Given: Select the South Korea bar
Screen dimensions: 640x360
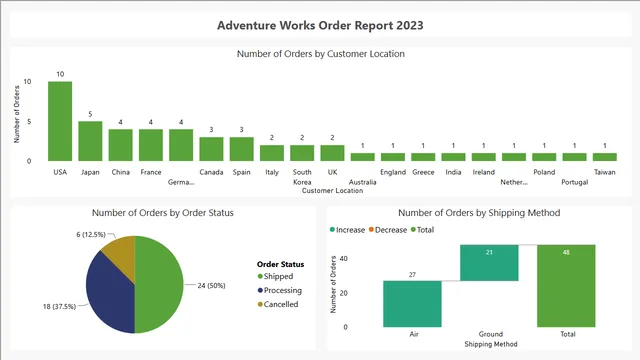Looking at the screenshot, I should pyautogui.click(x=302, y=153).
